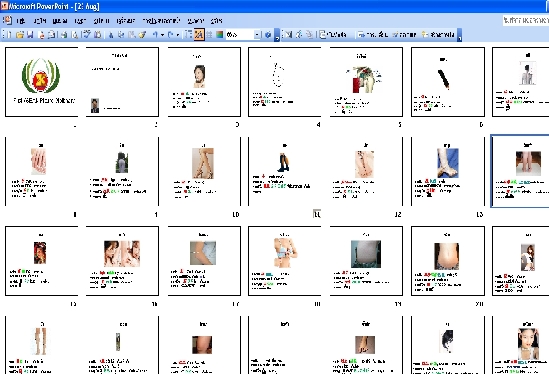Select the Format Painter brush icon

click(142, 34)
